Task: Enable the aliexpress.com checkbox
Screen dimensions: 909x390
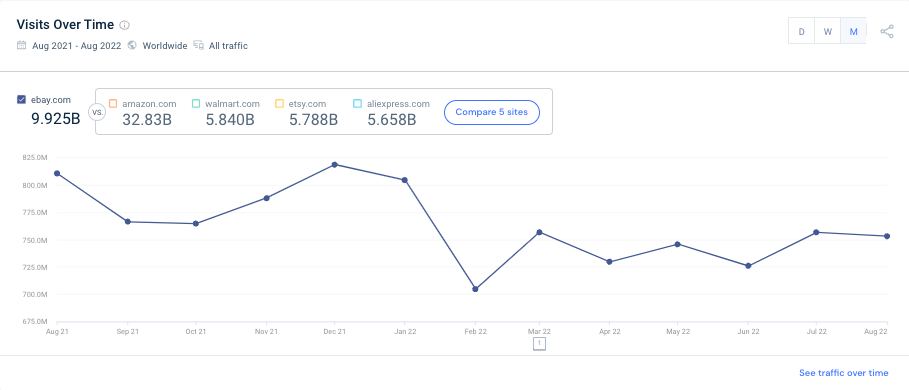Action: pyautogui.click(x=357, y=104)
